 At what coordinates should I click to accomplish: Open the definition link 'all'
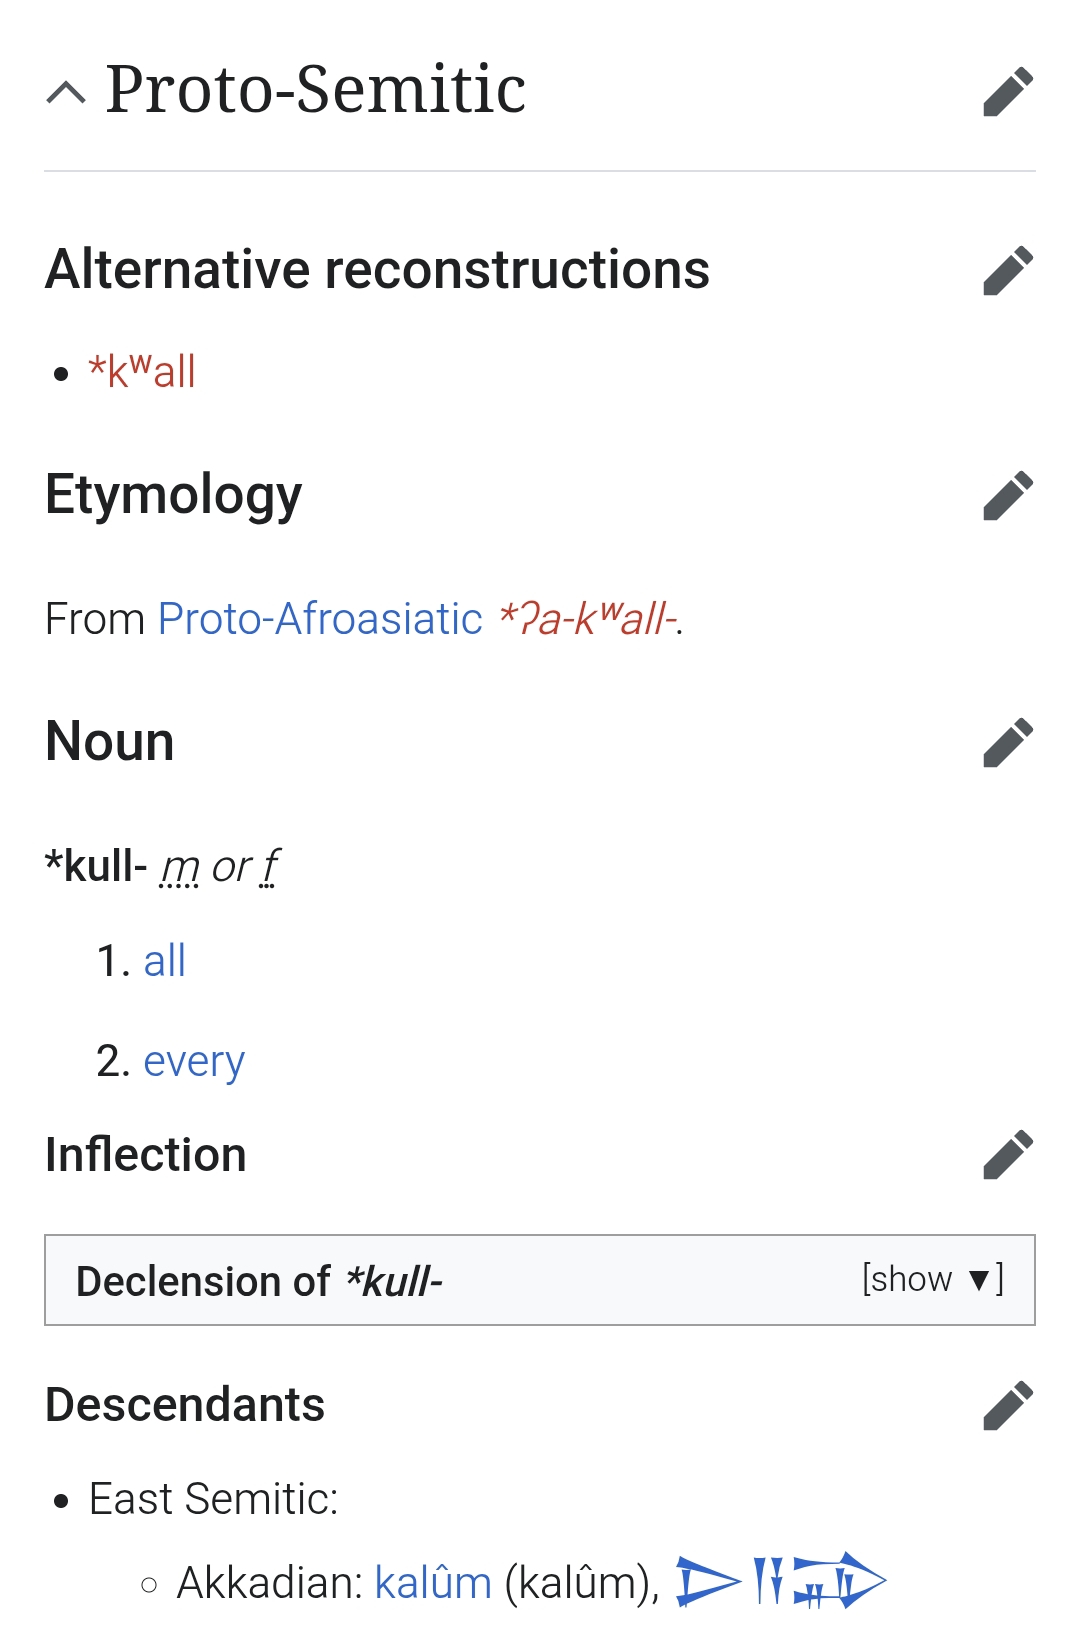[165, 961]
